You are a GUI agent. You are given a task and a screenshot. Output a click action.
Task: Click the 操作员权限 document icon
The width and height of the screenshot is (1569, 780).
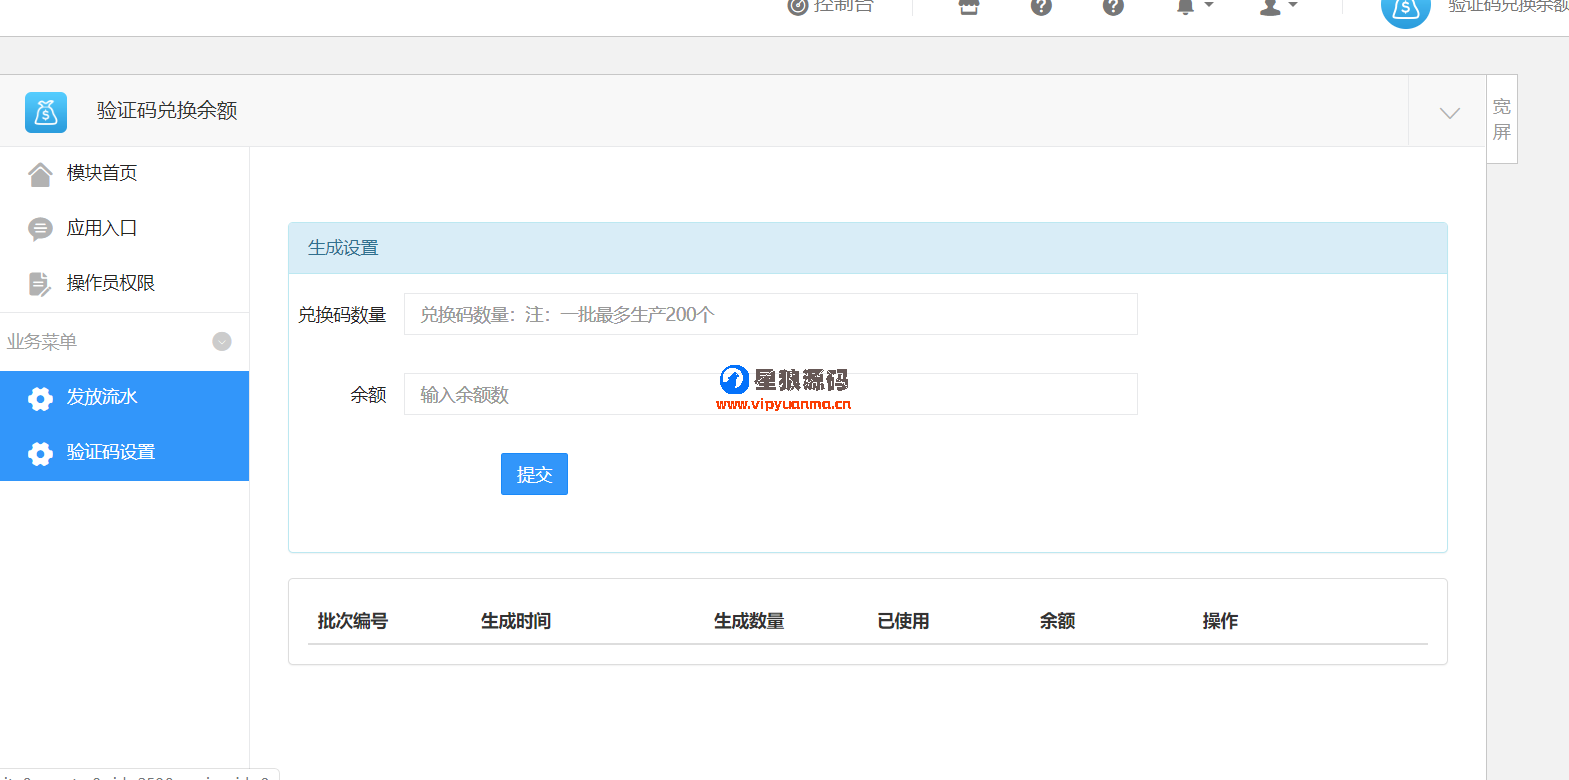pos(40,285)
